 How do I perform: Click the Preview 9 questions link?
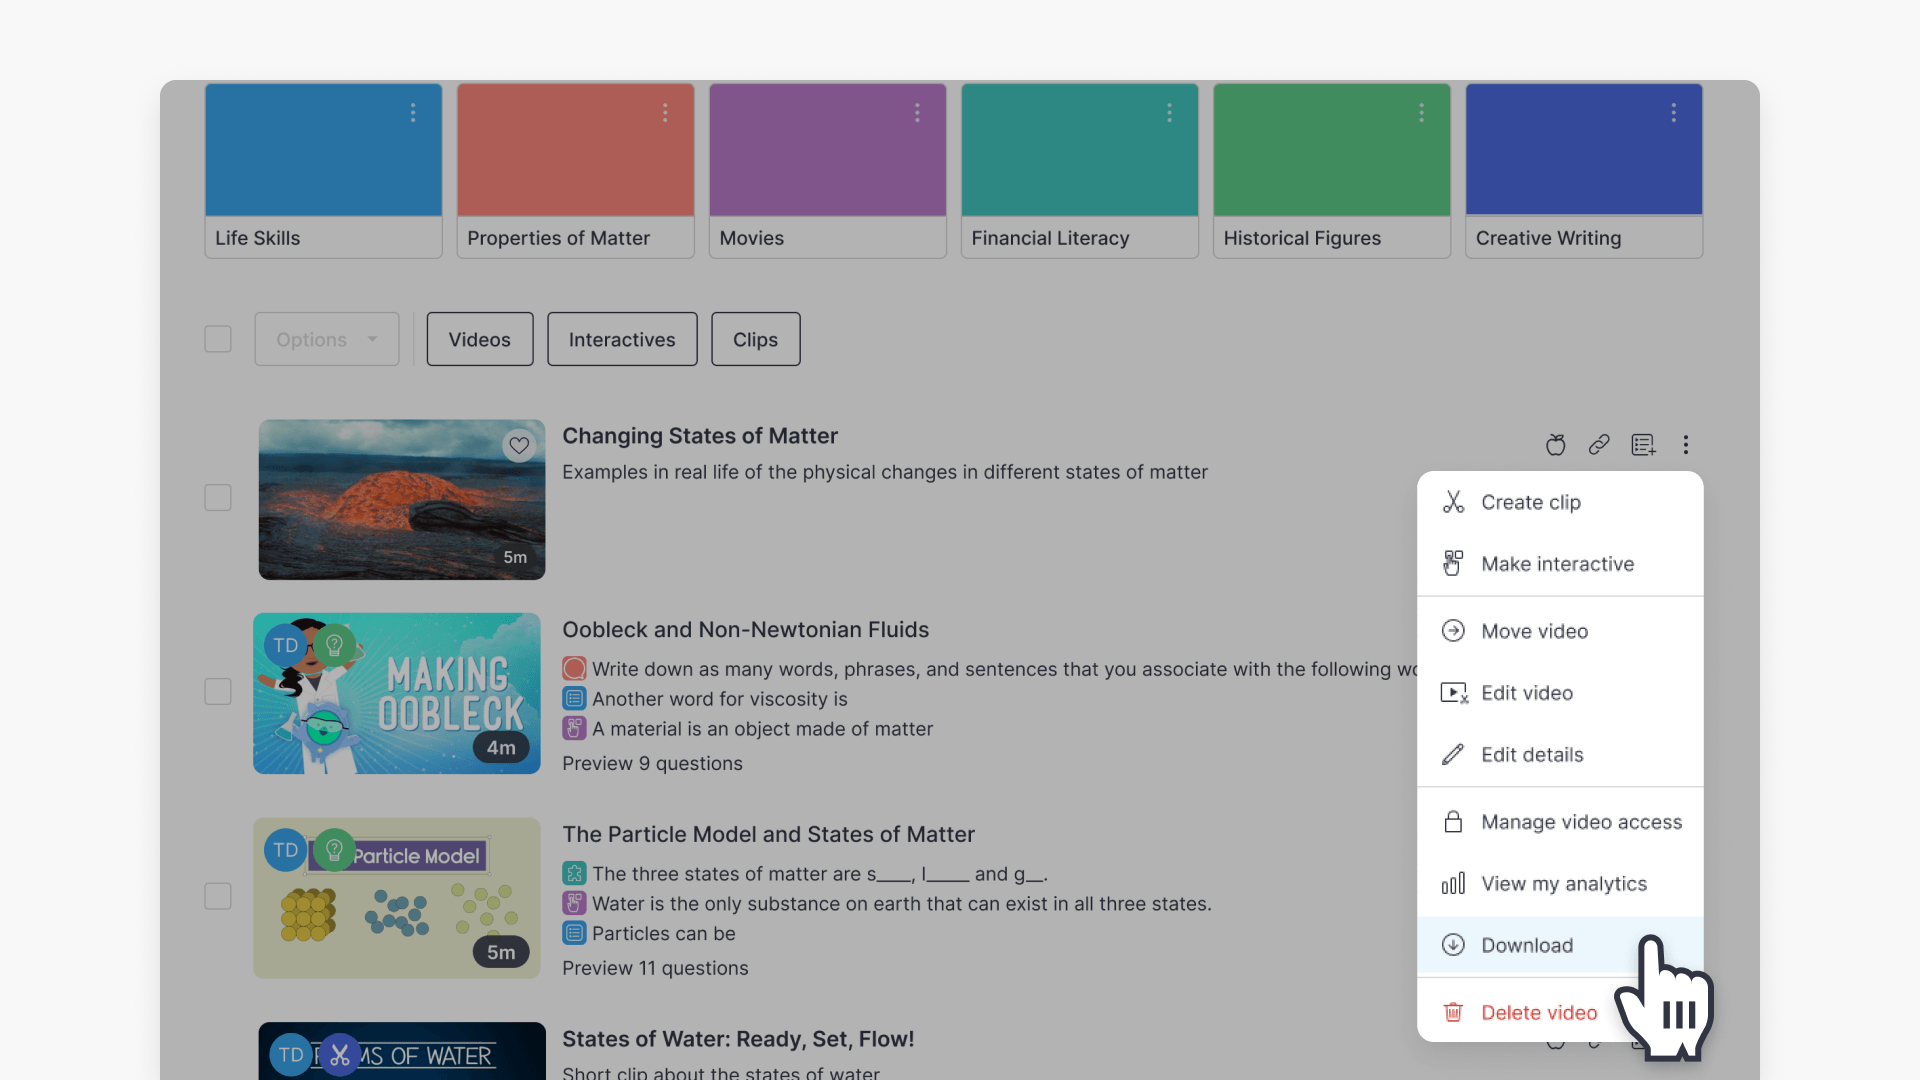[652, 764]
